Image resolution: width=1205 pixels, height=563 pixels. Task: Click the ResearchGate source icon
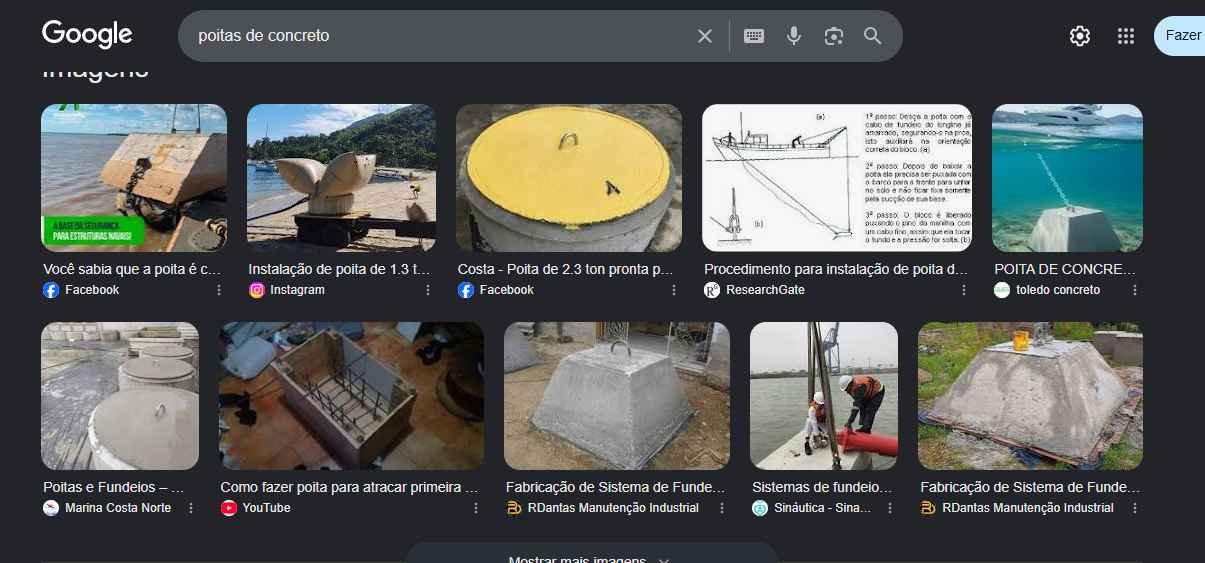pyautogui.click(x=712, y=290)
